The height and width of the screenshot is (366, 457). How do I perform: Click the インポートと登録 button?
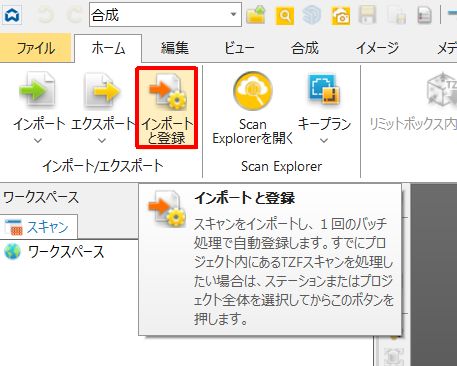167,108
